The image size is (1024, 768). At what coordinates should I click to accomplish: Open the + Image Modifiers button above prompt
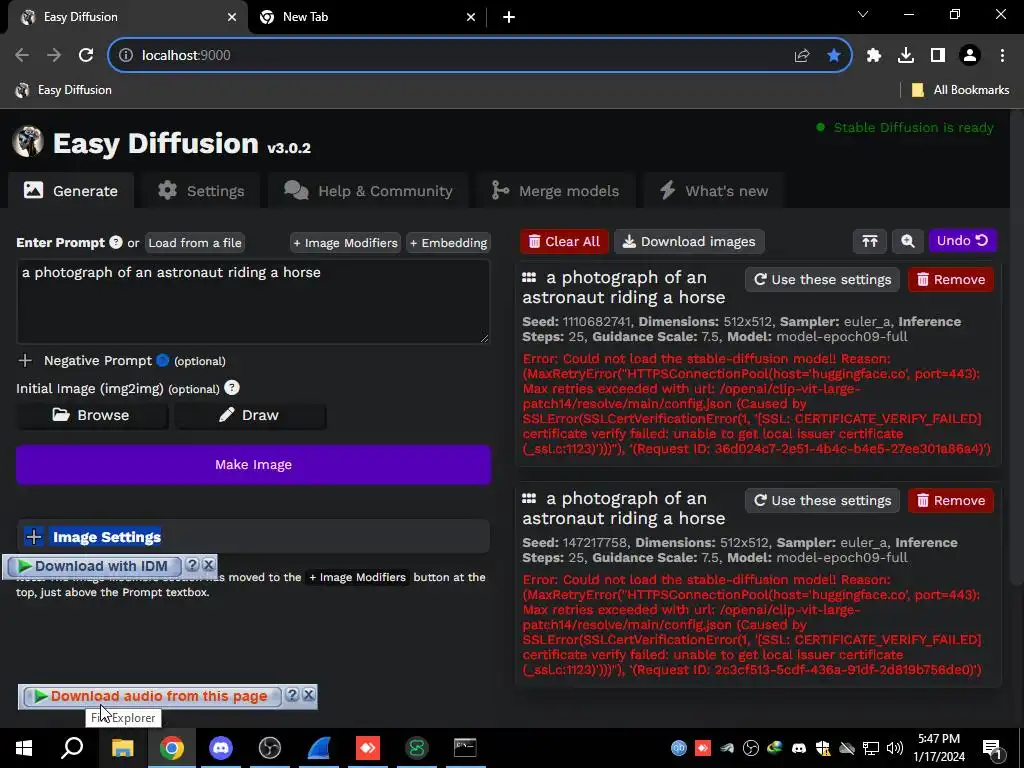coord(345,242)
